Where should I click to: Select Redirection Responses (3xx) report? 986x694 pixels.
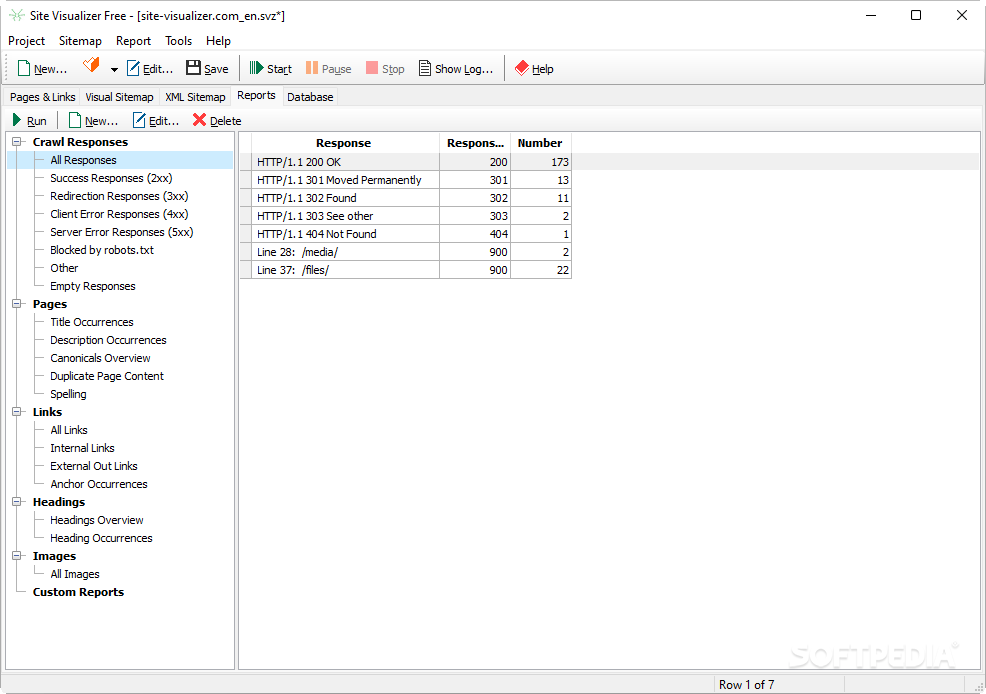119,196
